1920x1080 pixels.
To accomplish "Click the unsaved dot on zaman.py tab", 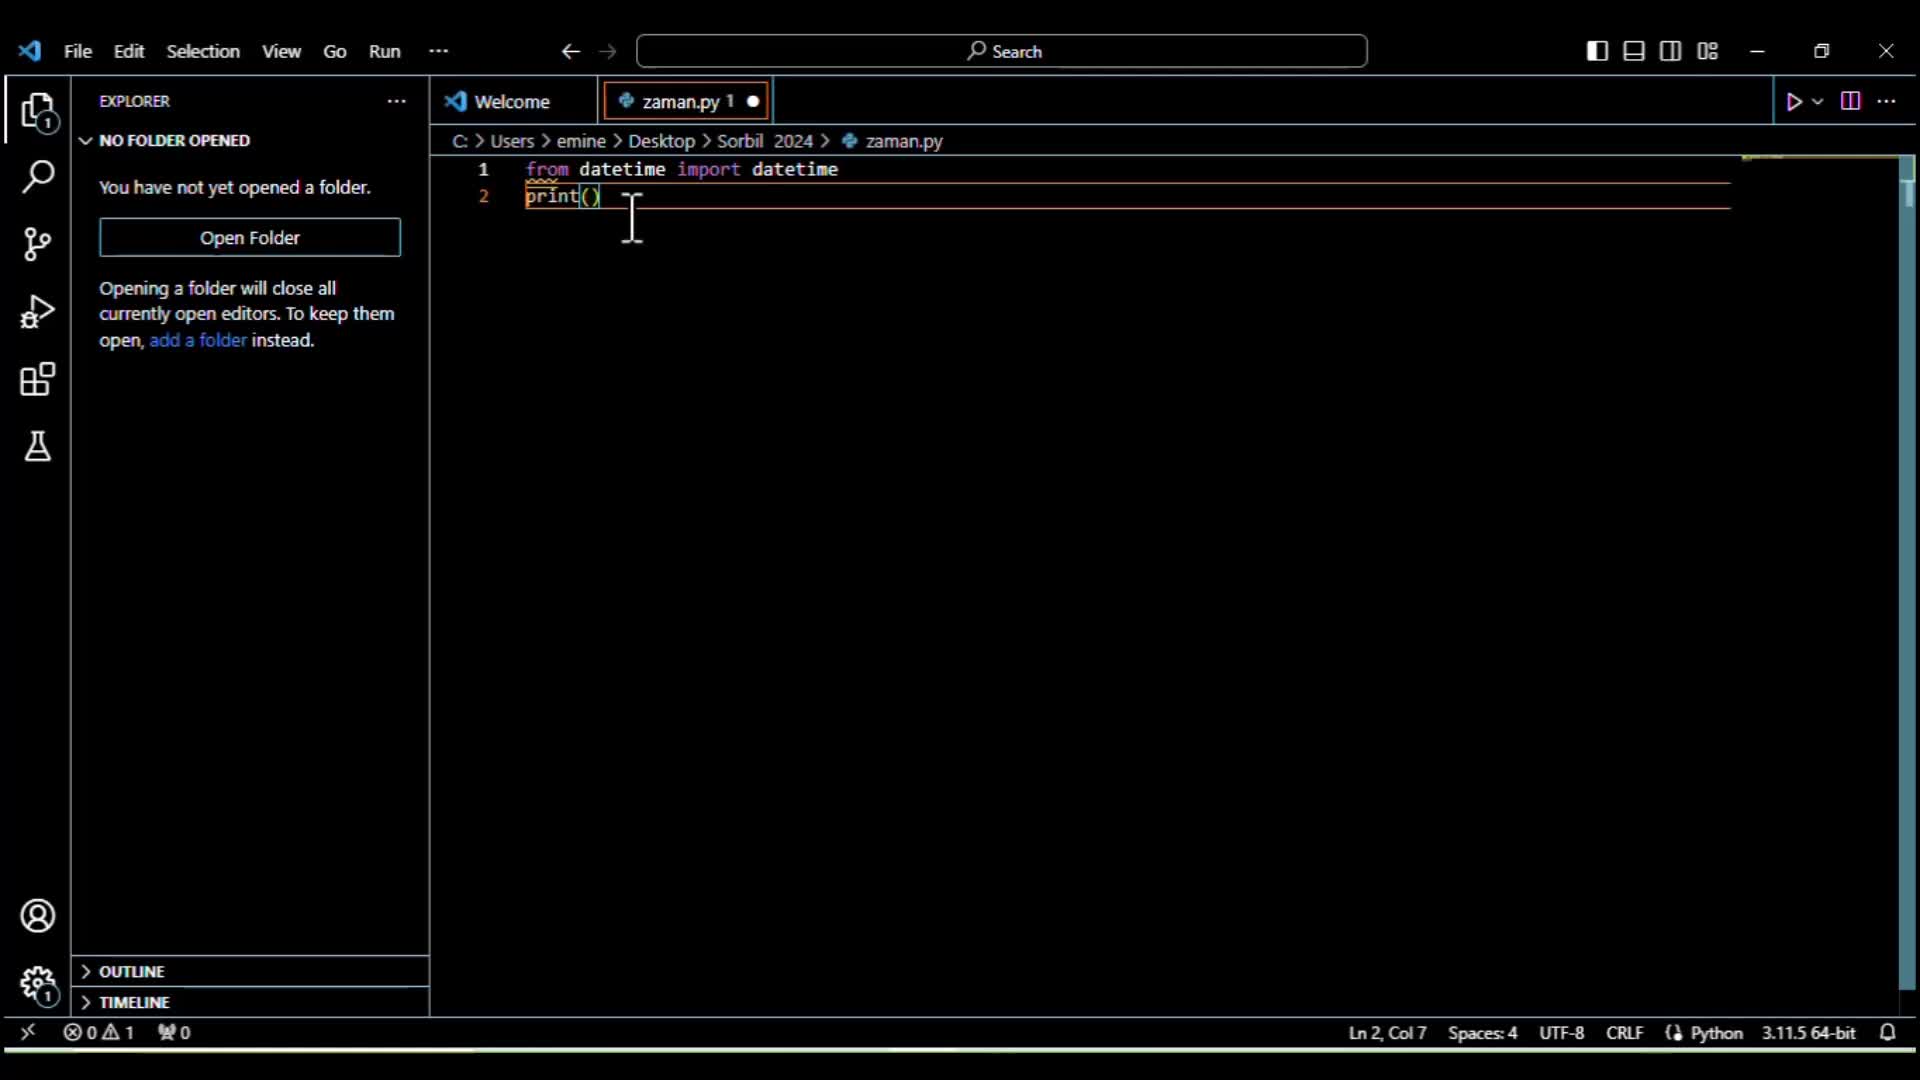I will 753,101.
